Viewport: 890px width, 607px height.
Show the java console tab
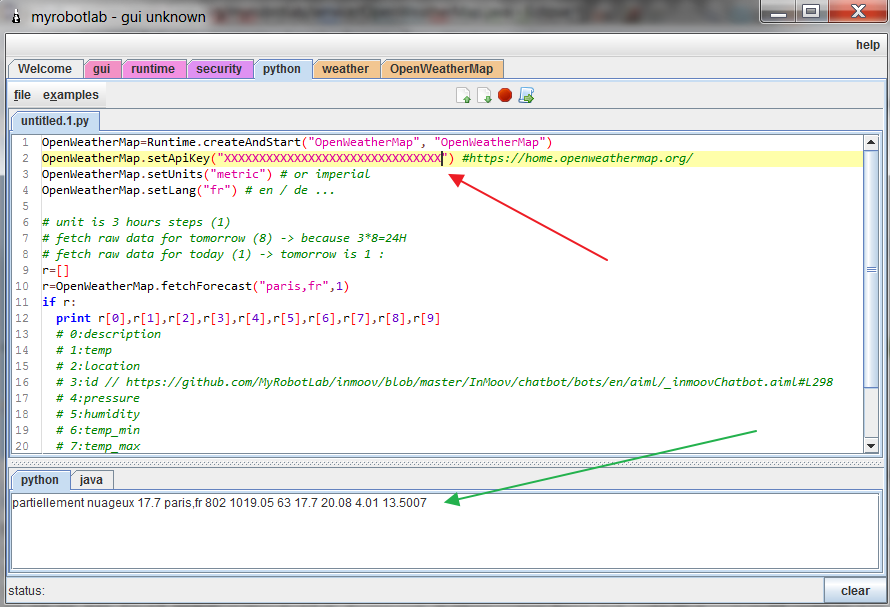pos(91,480)
